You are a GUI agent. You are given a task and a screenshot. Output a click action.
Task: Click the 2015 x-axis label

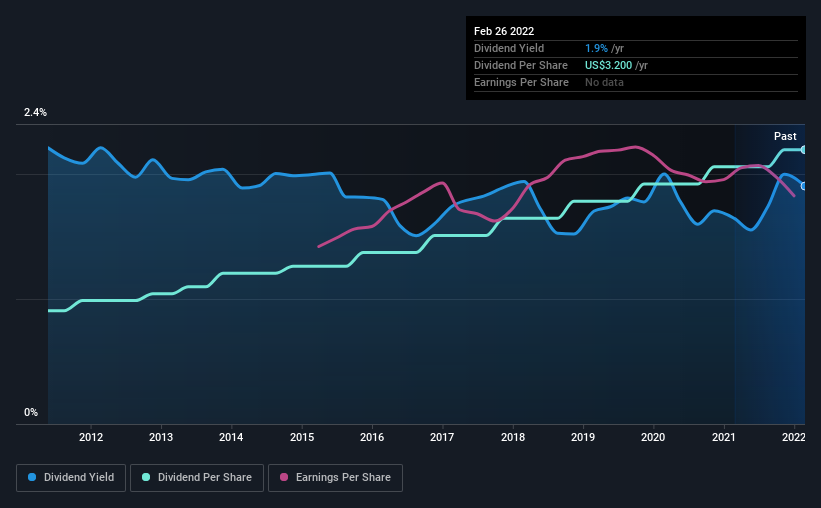(302, 437)
